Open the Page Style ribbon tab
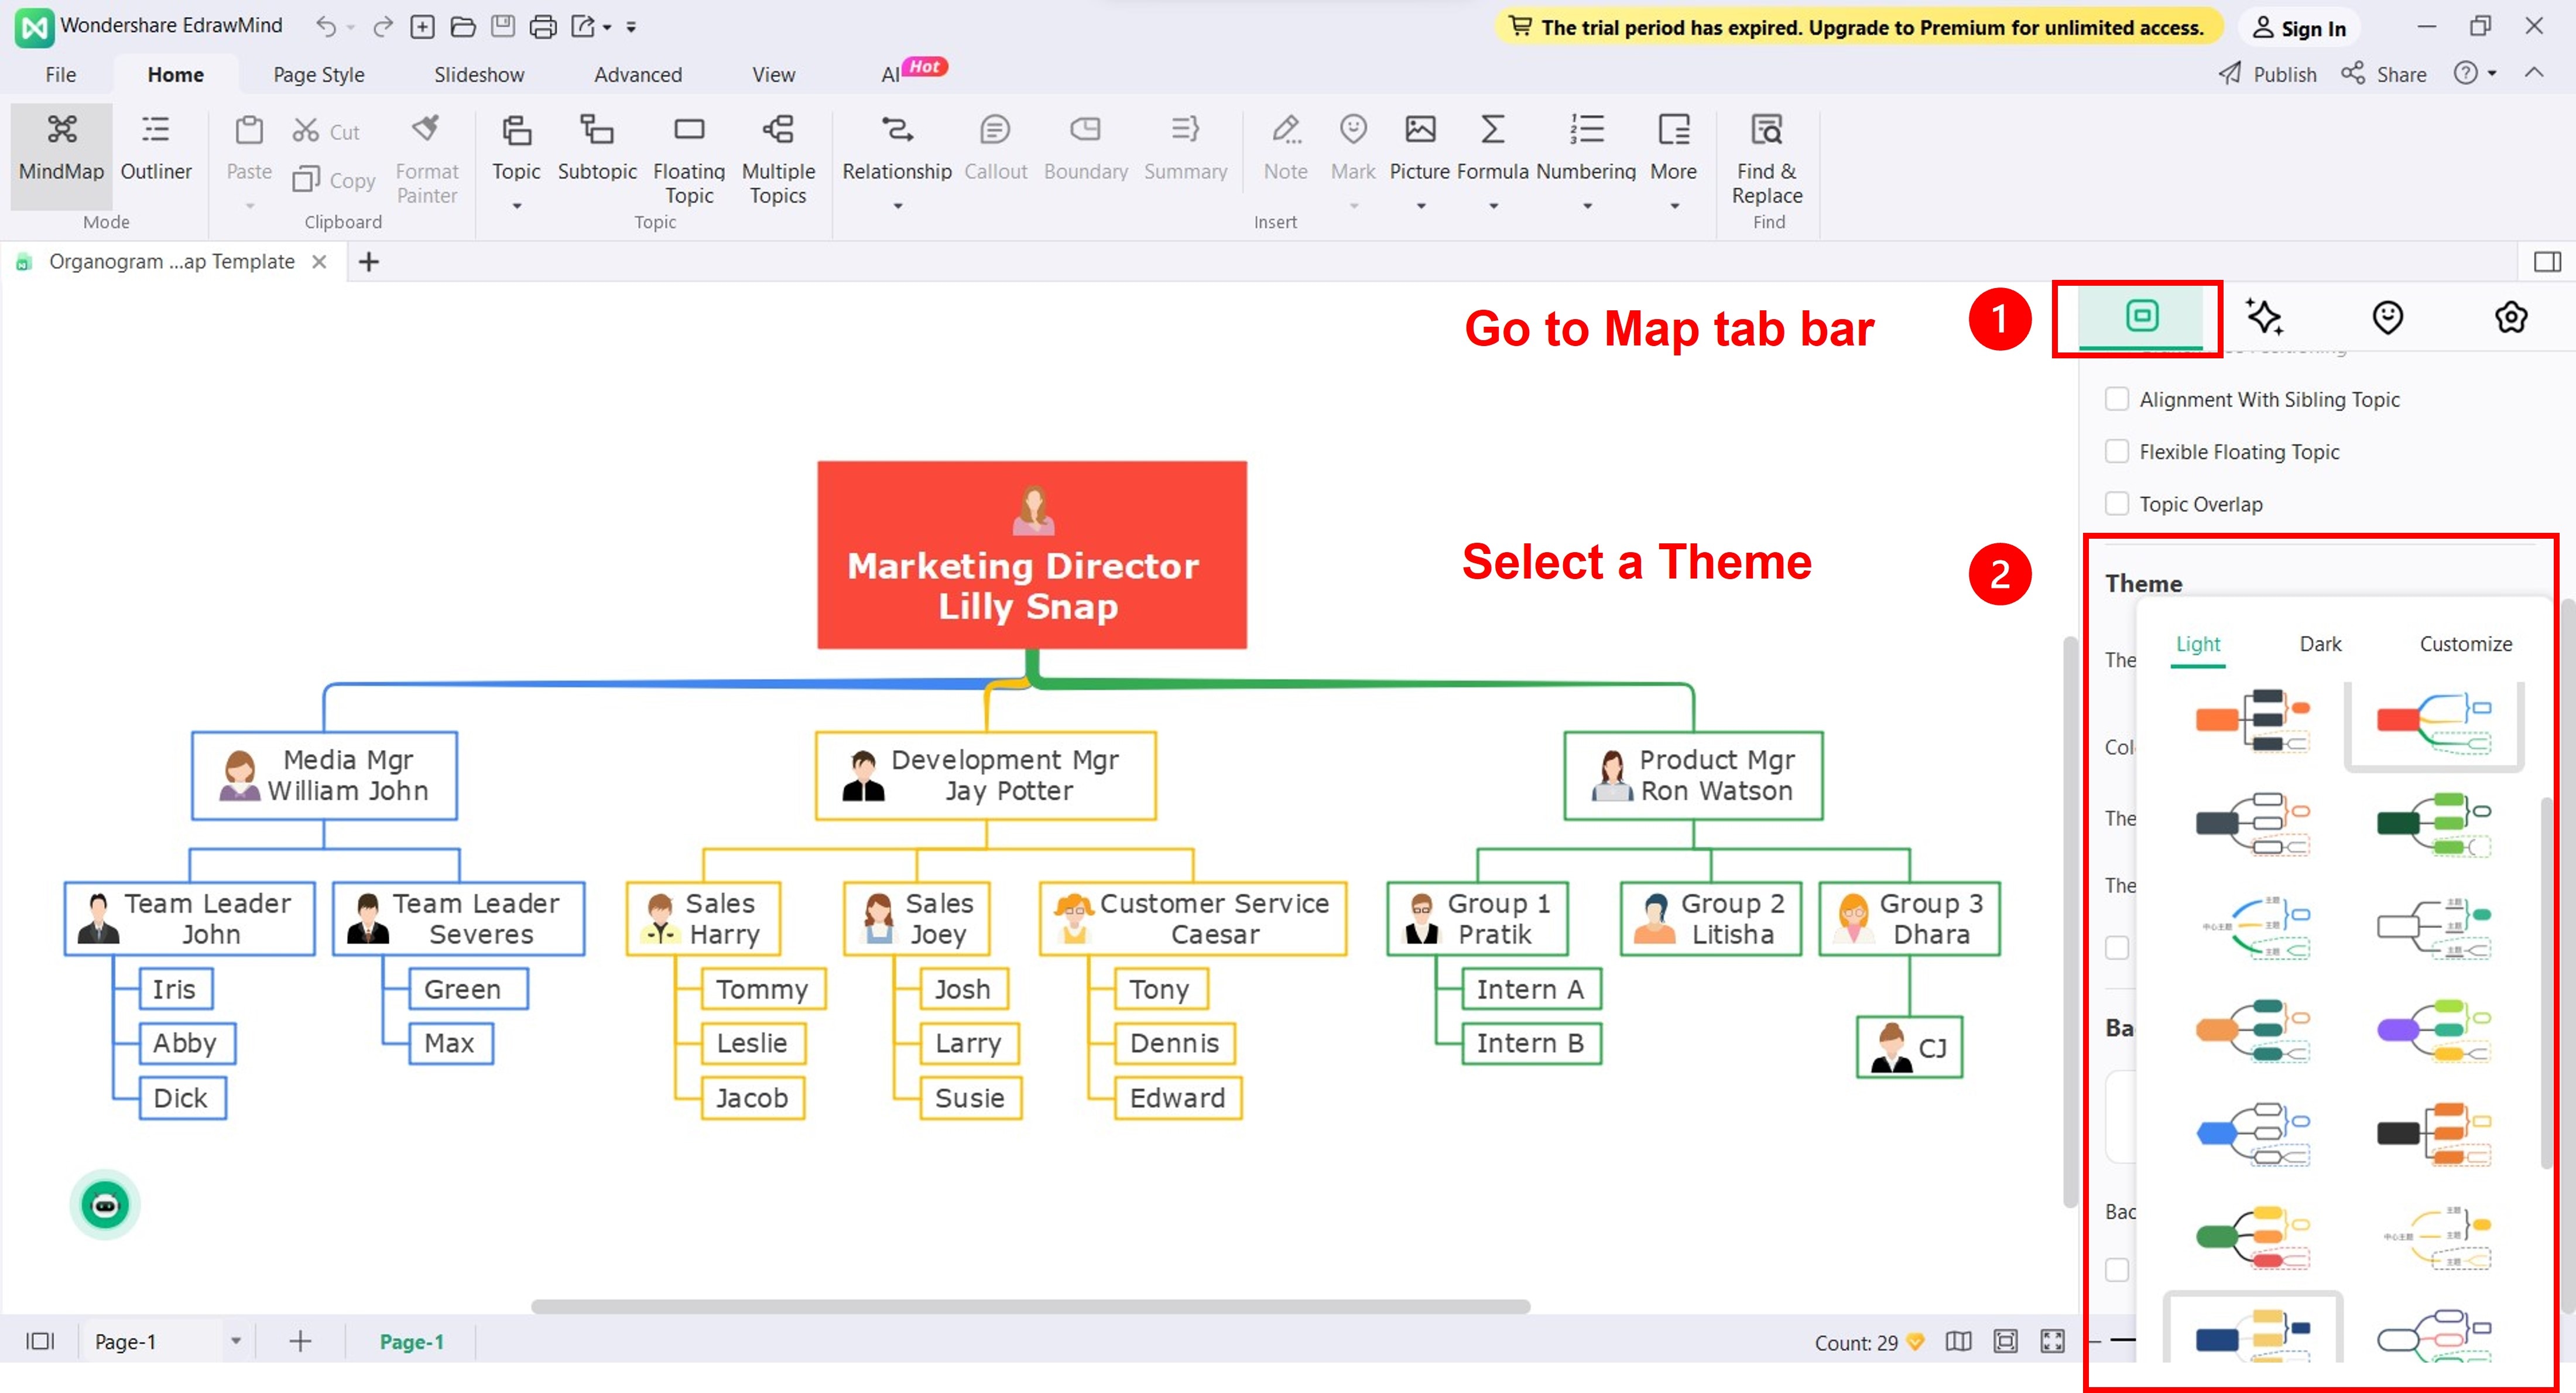The image size is (2576, 1393). (318, 75)
